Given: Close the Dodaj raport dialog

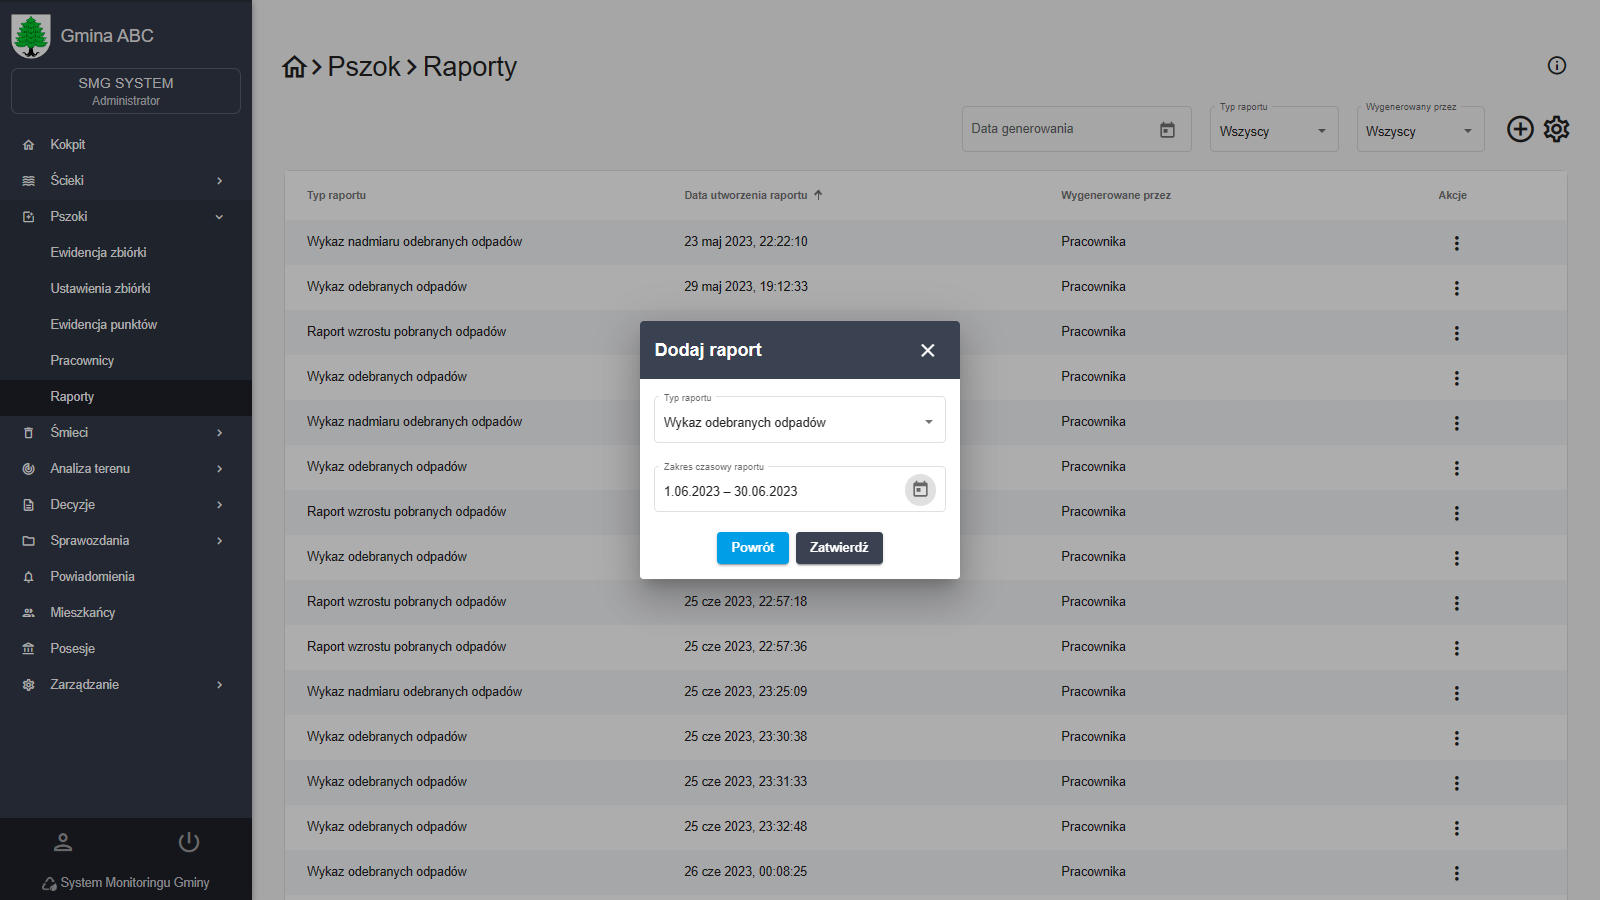Looking at the screenshot, I should [x=927, y=350].
